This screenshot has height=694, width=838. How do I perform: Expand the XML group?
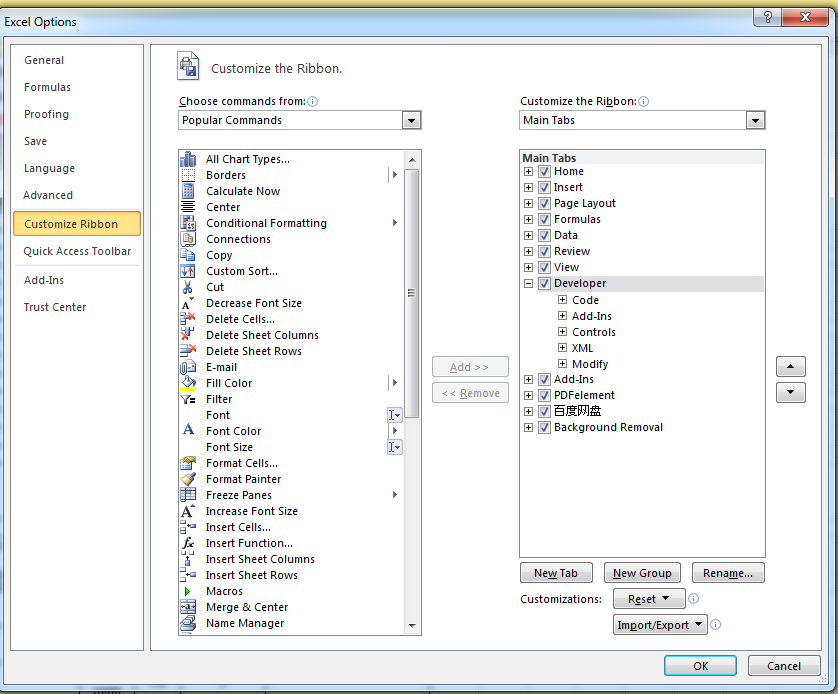coord(562,348)
